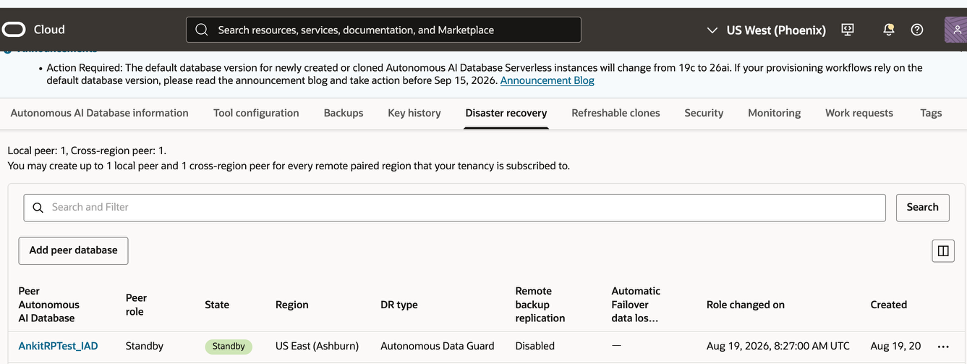Open column settings icon for table

click(x=943, y=251)
